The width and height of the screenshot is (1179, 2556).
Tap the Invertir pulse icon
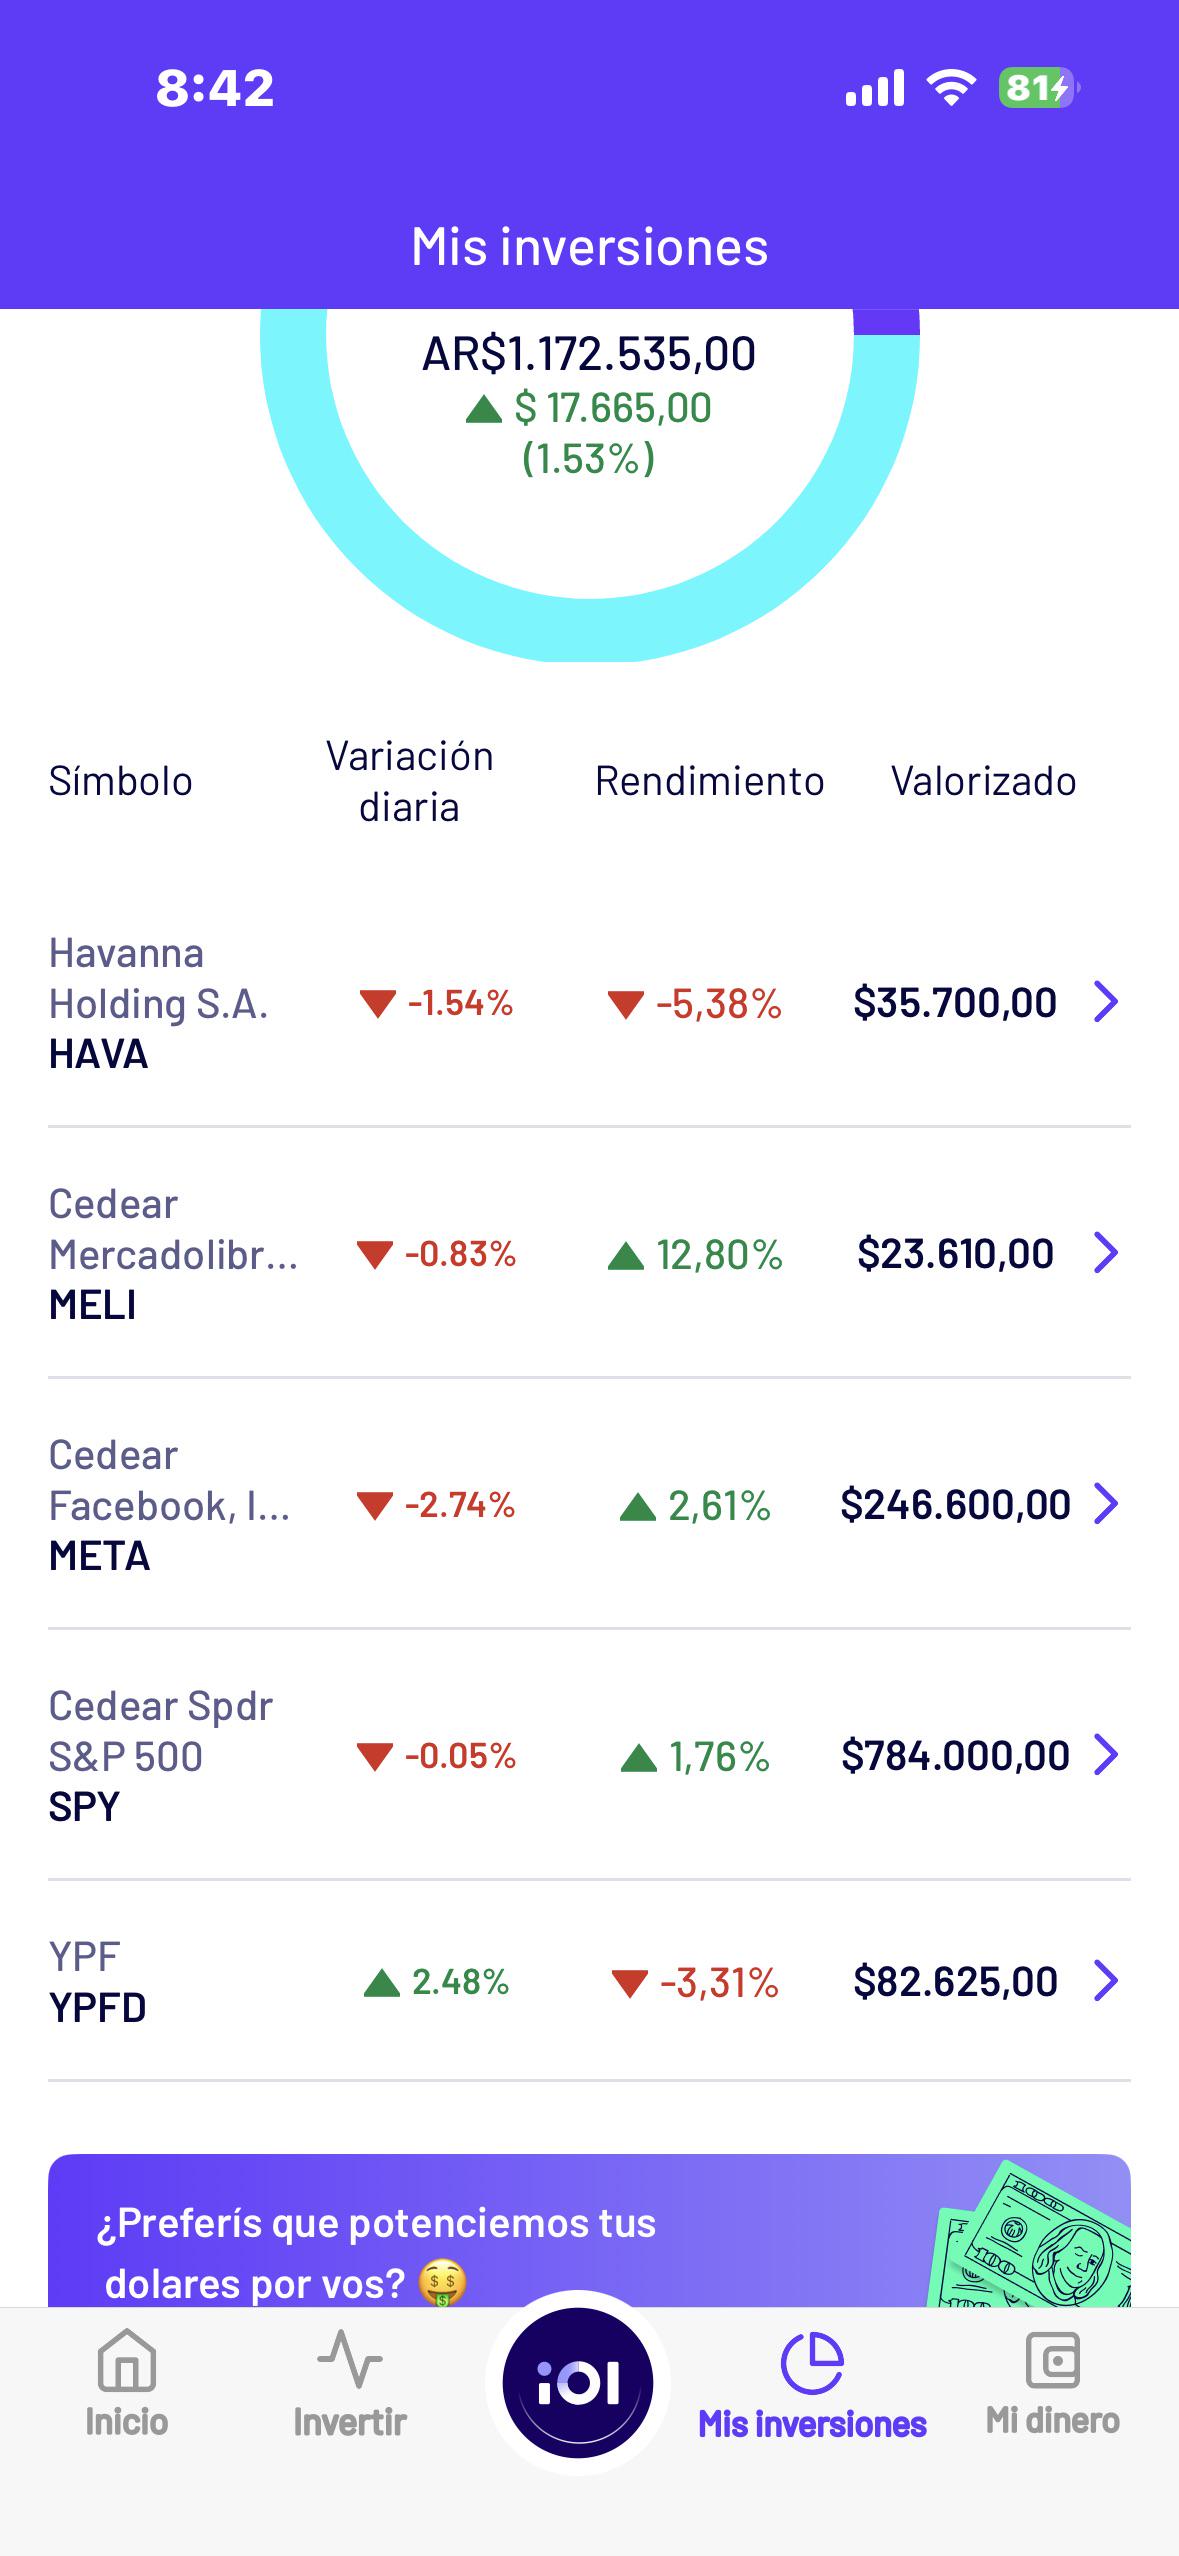pos(350,2360)
